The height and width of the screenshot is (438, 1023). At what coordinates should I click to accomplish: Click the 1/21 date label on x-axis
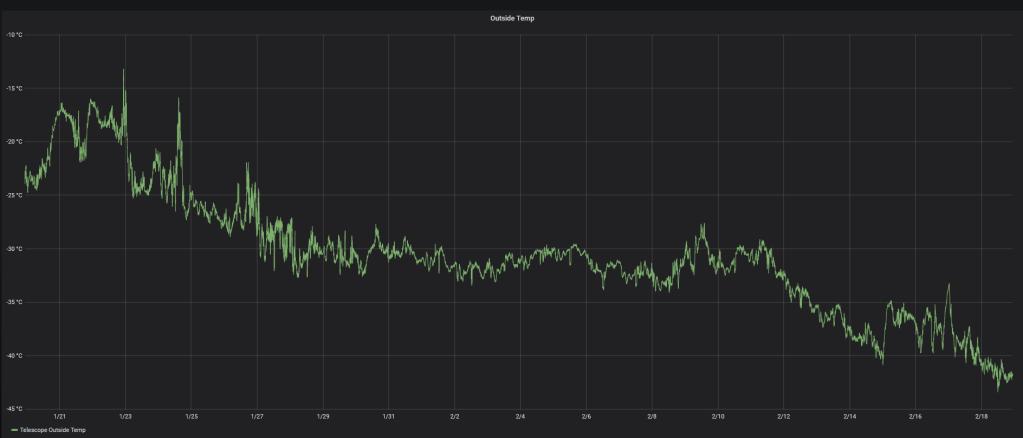[x=59, y=416]
